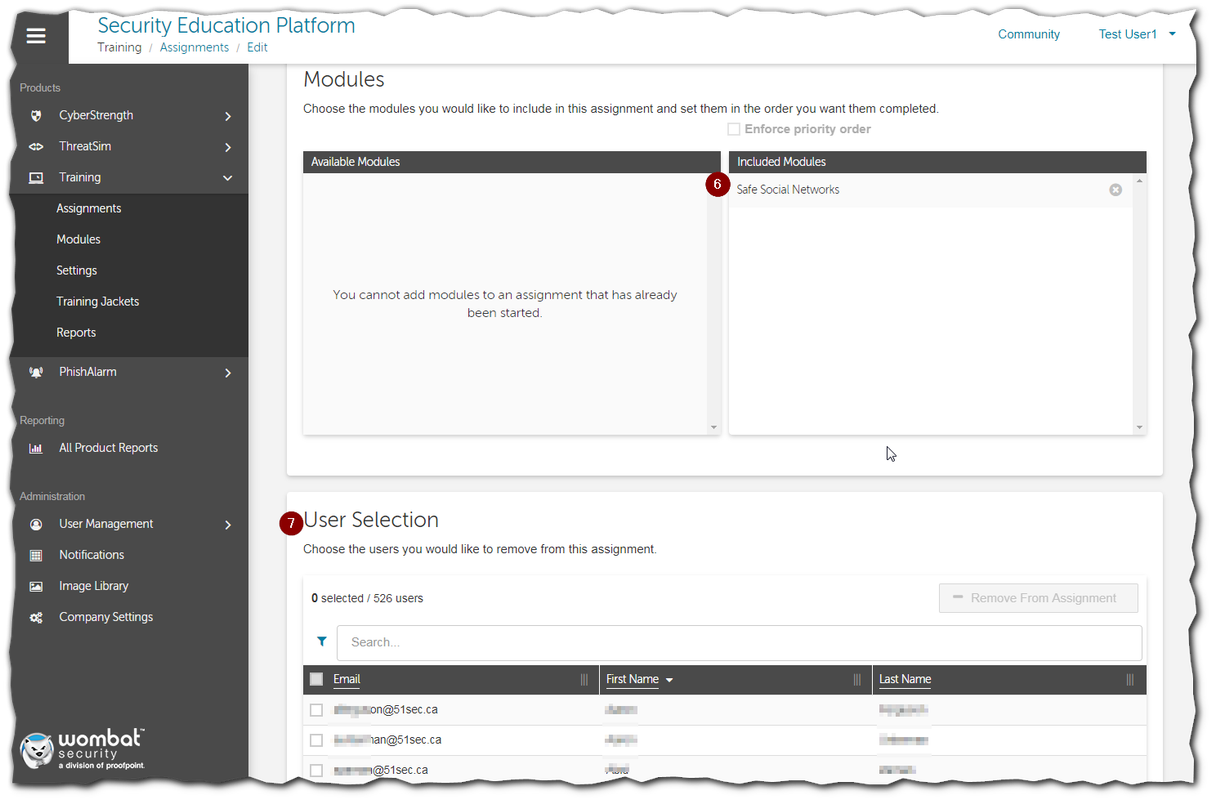Expand the User Management submenu chevron
The height and width of the screenshot is (800, 1212).
[x=228, y=525]
